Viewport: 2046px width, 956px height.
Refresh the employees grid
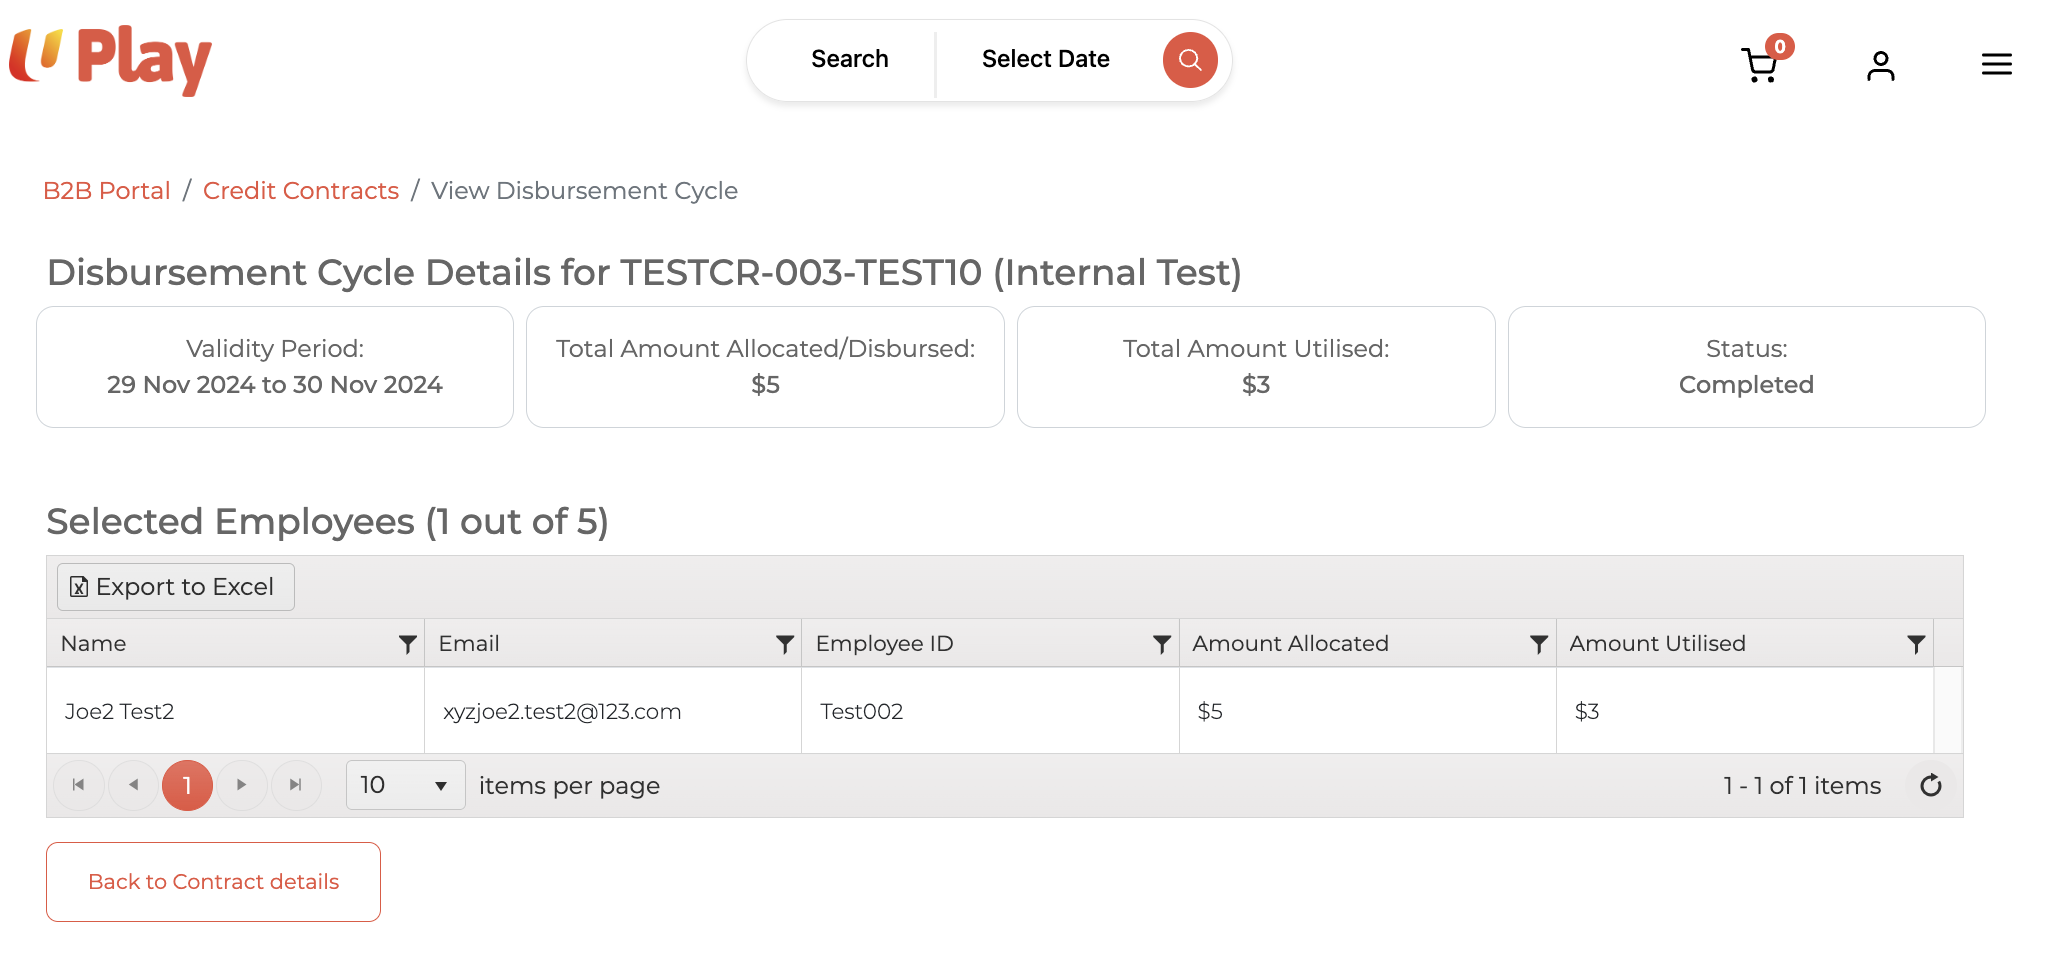[1930, 786]
